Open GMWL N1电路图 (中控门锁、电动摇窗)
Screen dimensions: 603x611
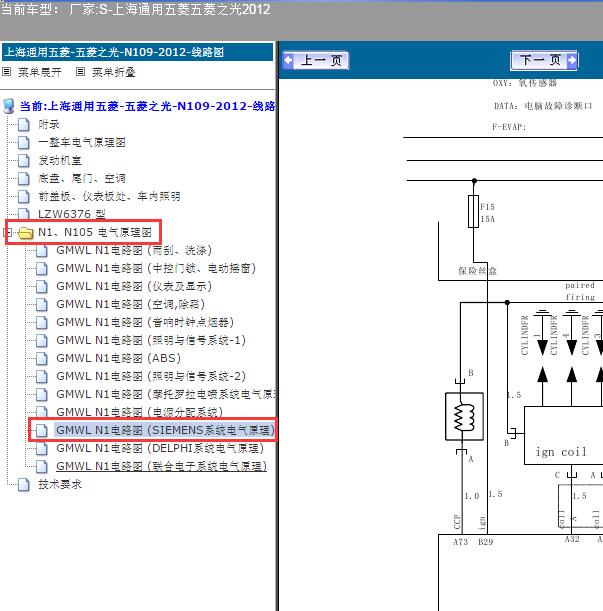click(x=156, y=268)
